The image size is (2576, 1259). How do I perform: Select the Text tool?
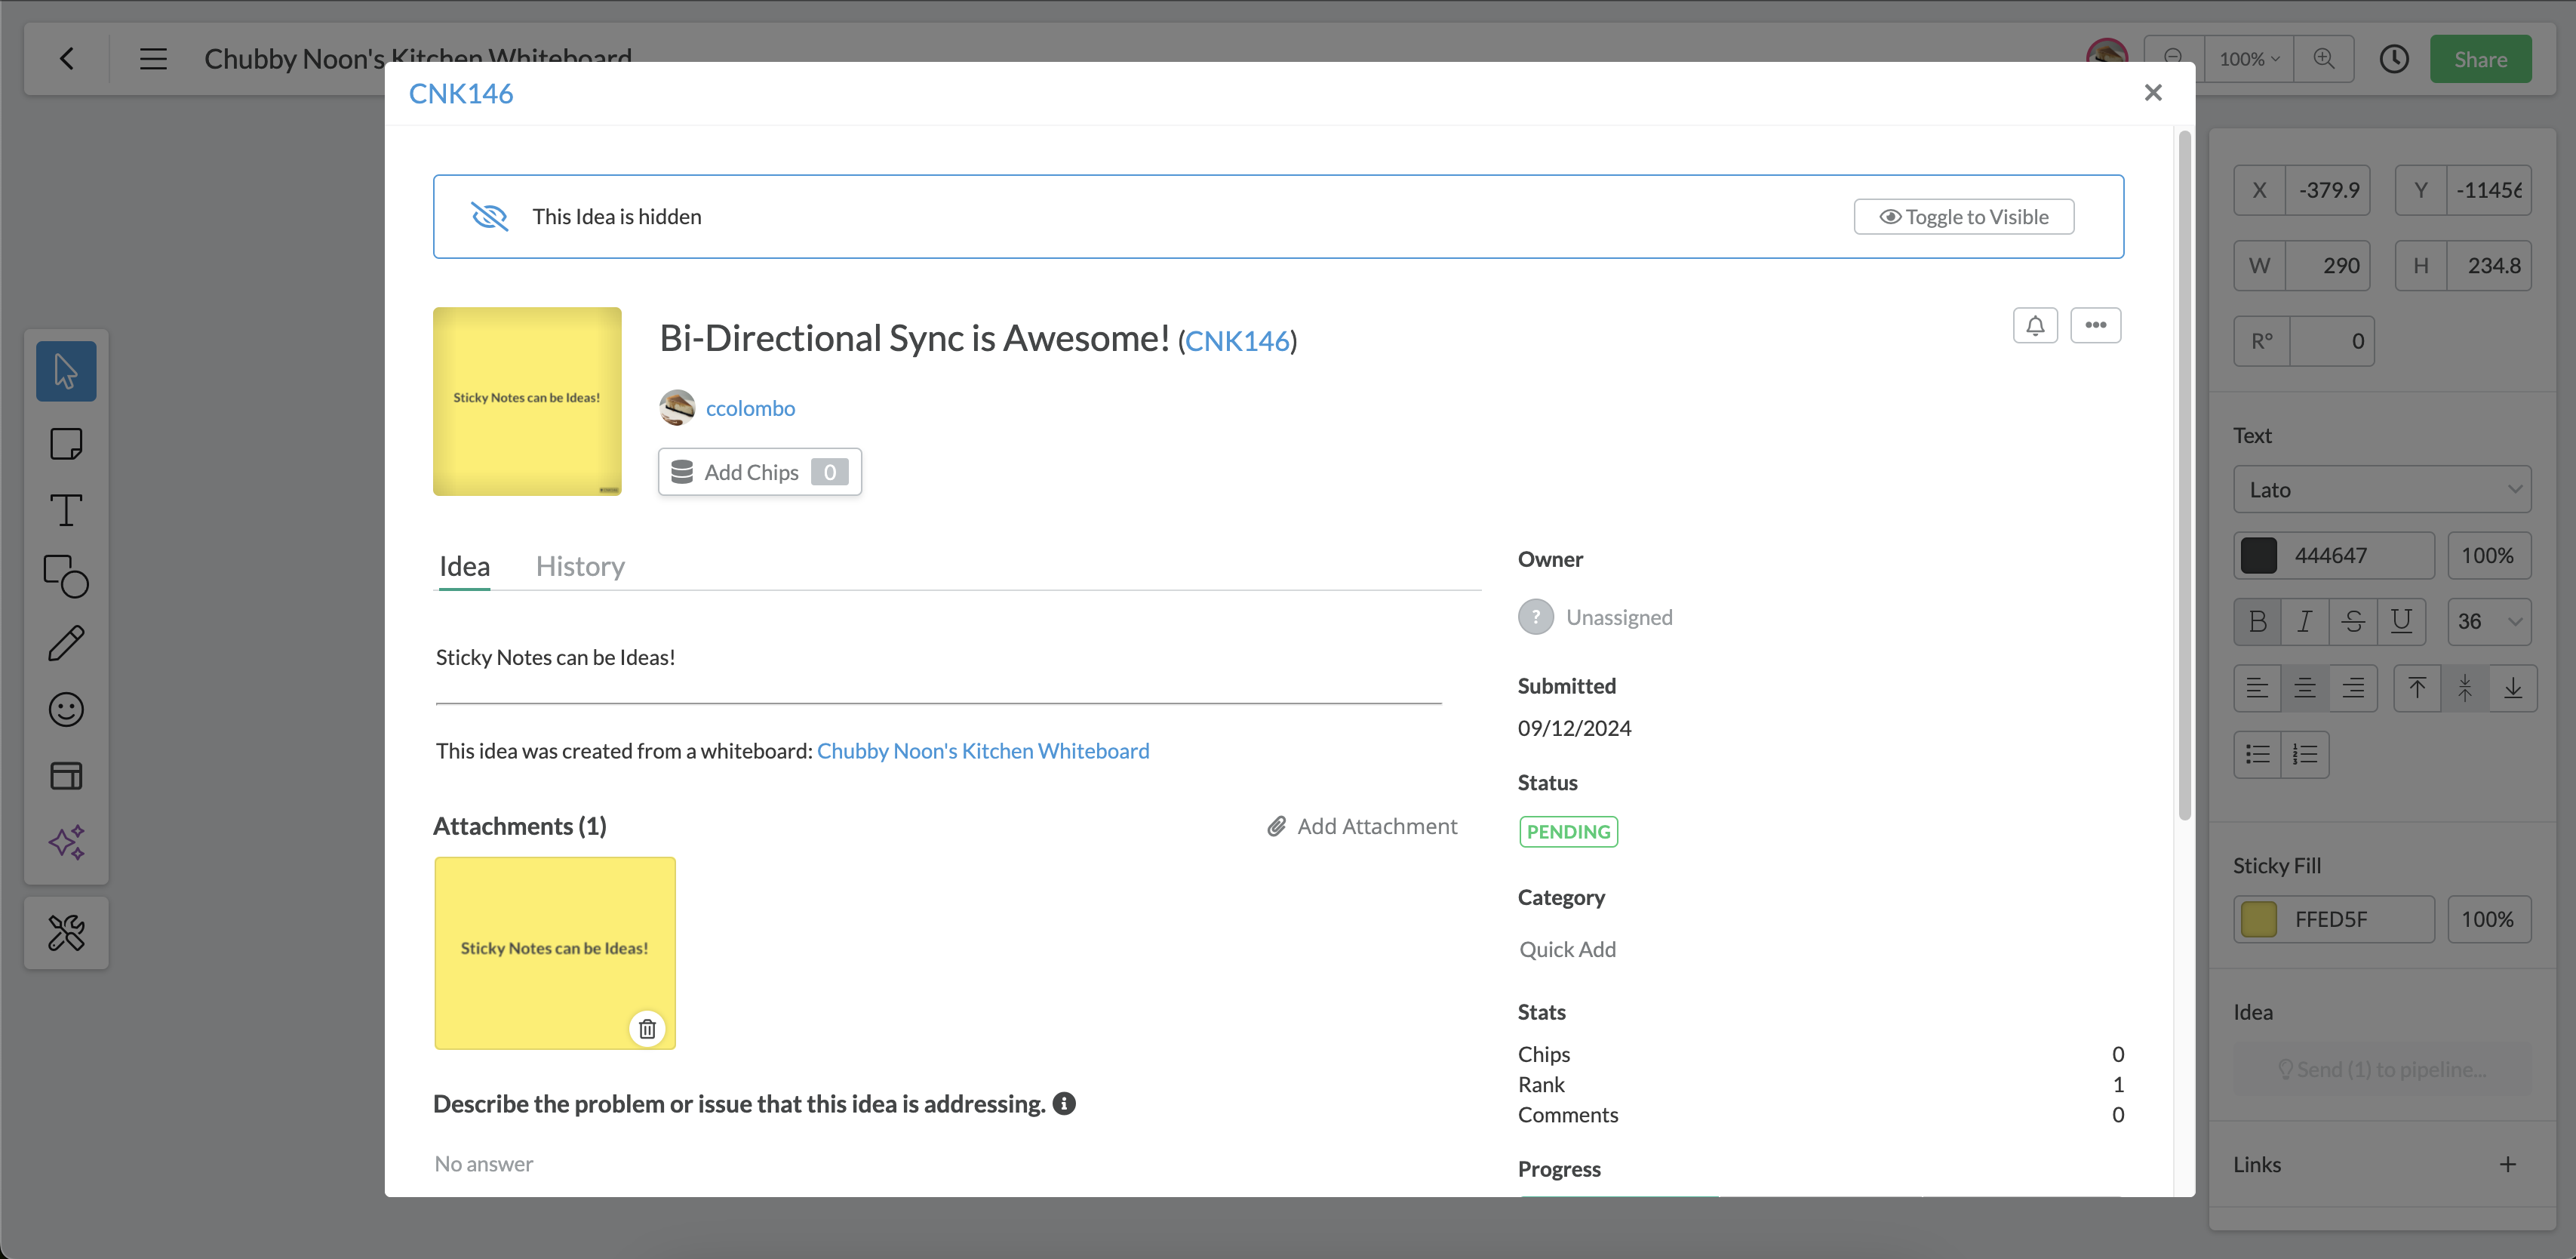tap(66, 510)
